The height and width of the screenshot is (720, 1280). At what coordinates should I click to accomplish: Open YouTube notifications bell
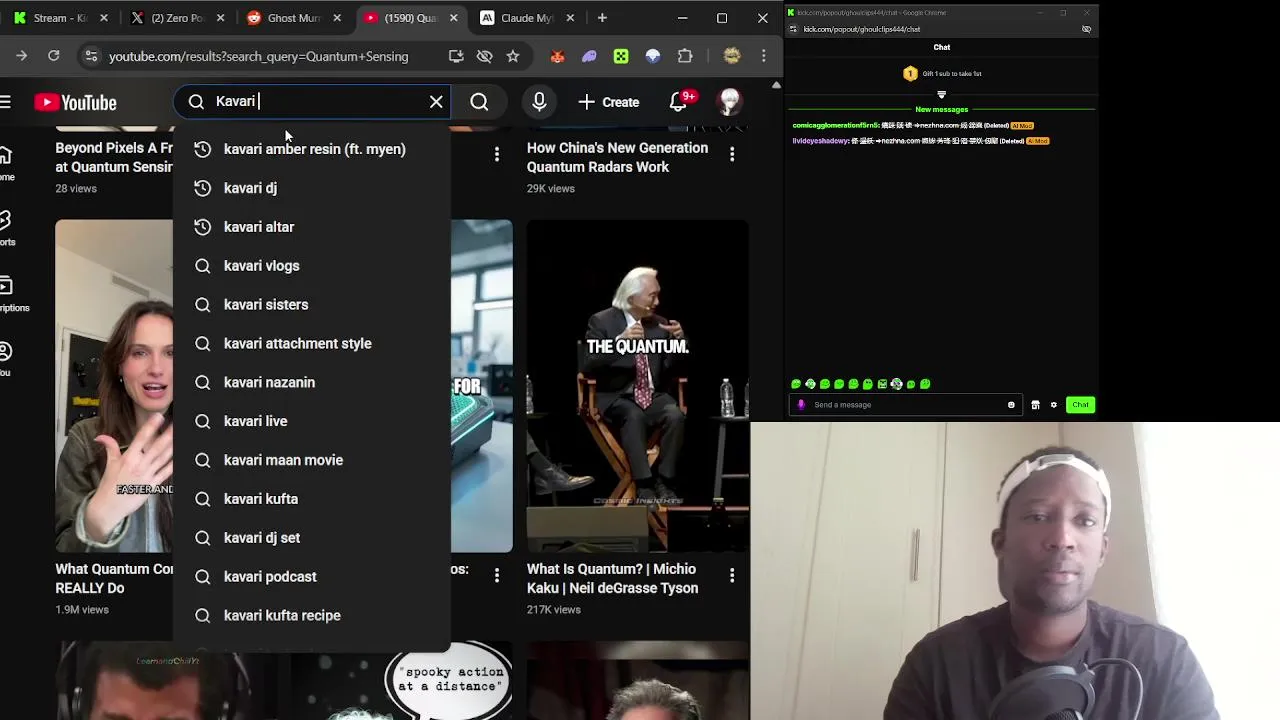[x=681, y=101]
